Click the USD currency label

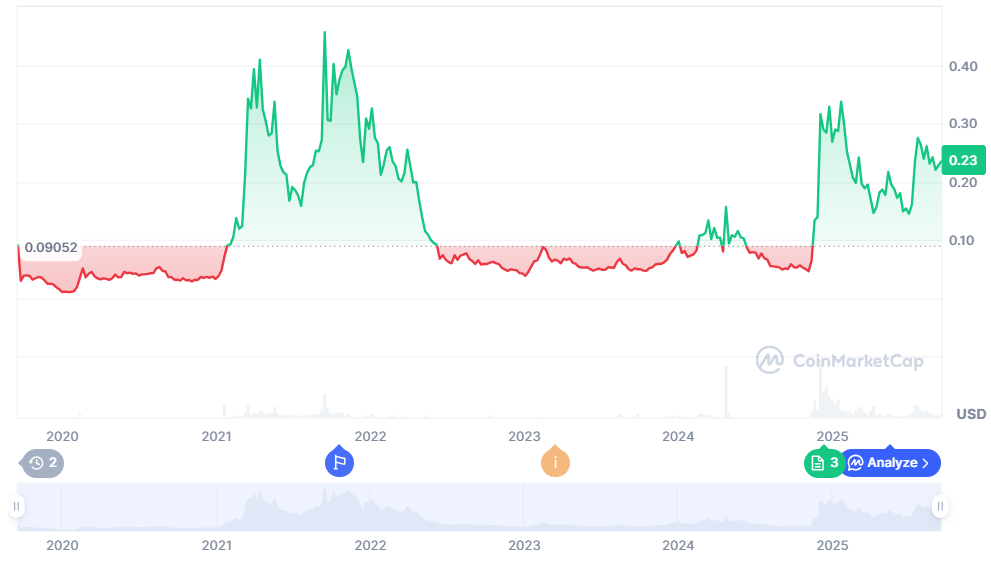coord(970,414)
